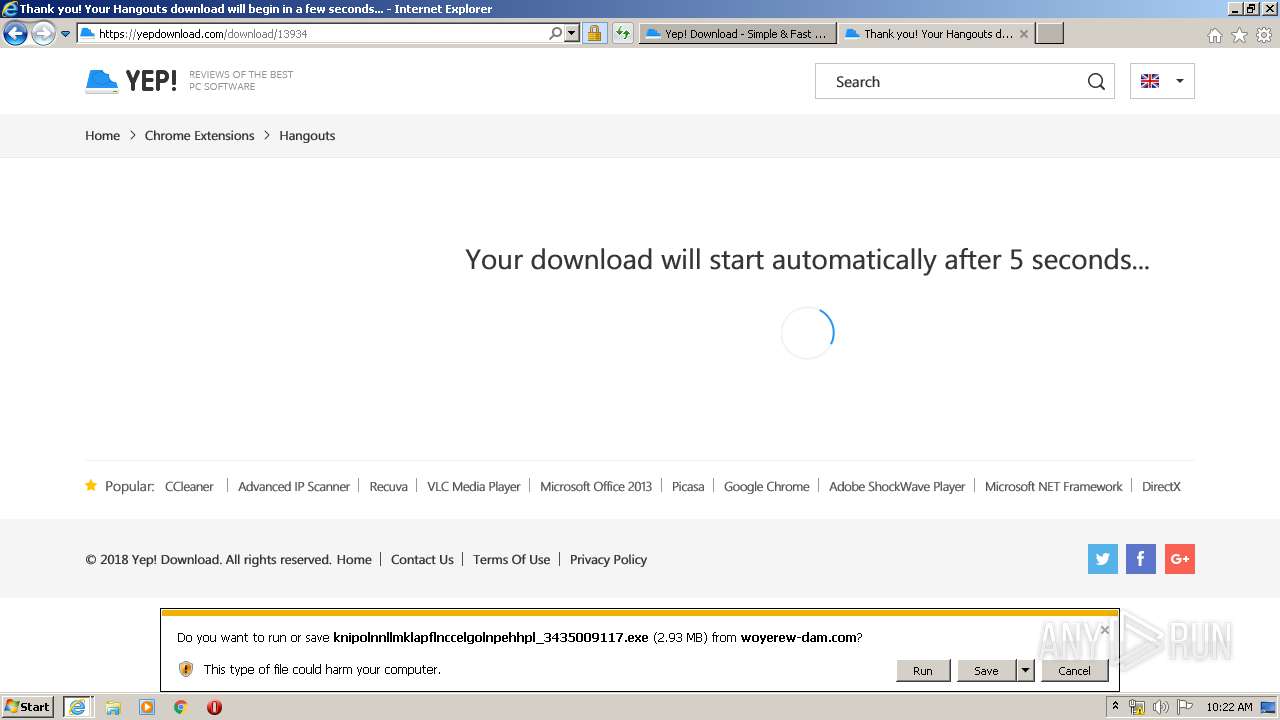
Task: Open the Terms Of Use footer link
Action: [x=512, y=559]
